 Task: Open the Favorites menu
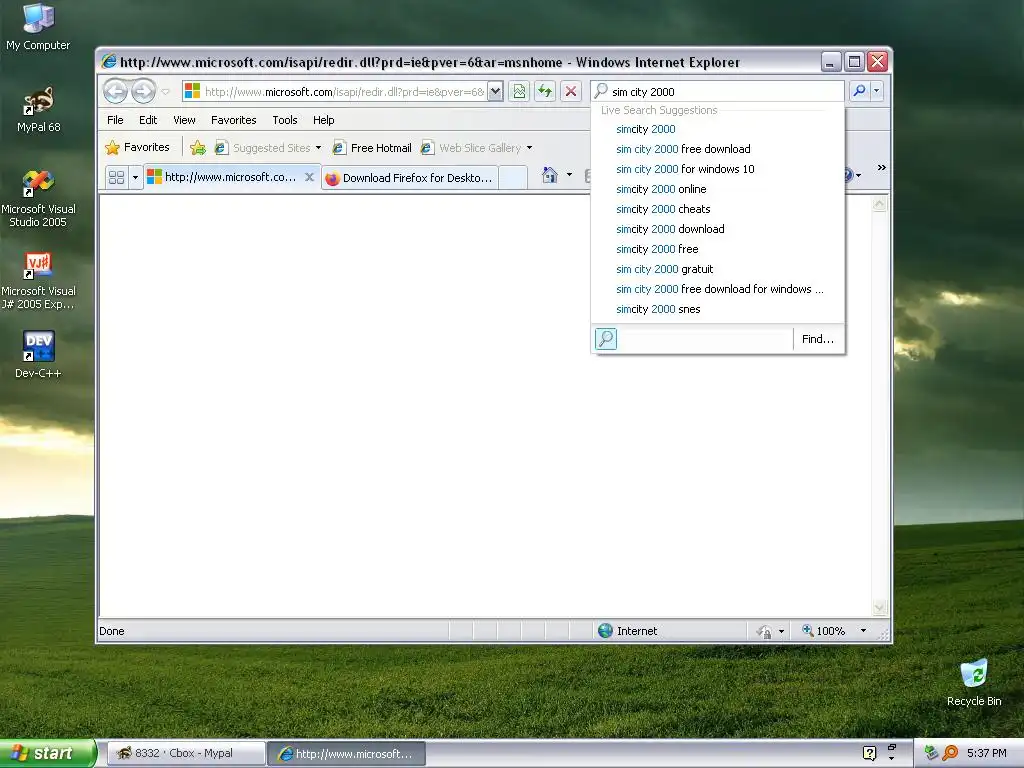(x=233, y=120)
